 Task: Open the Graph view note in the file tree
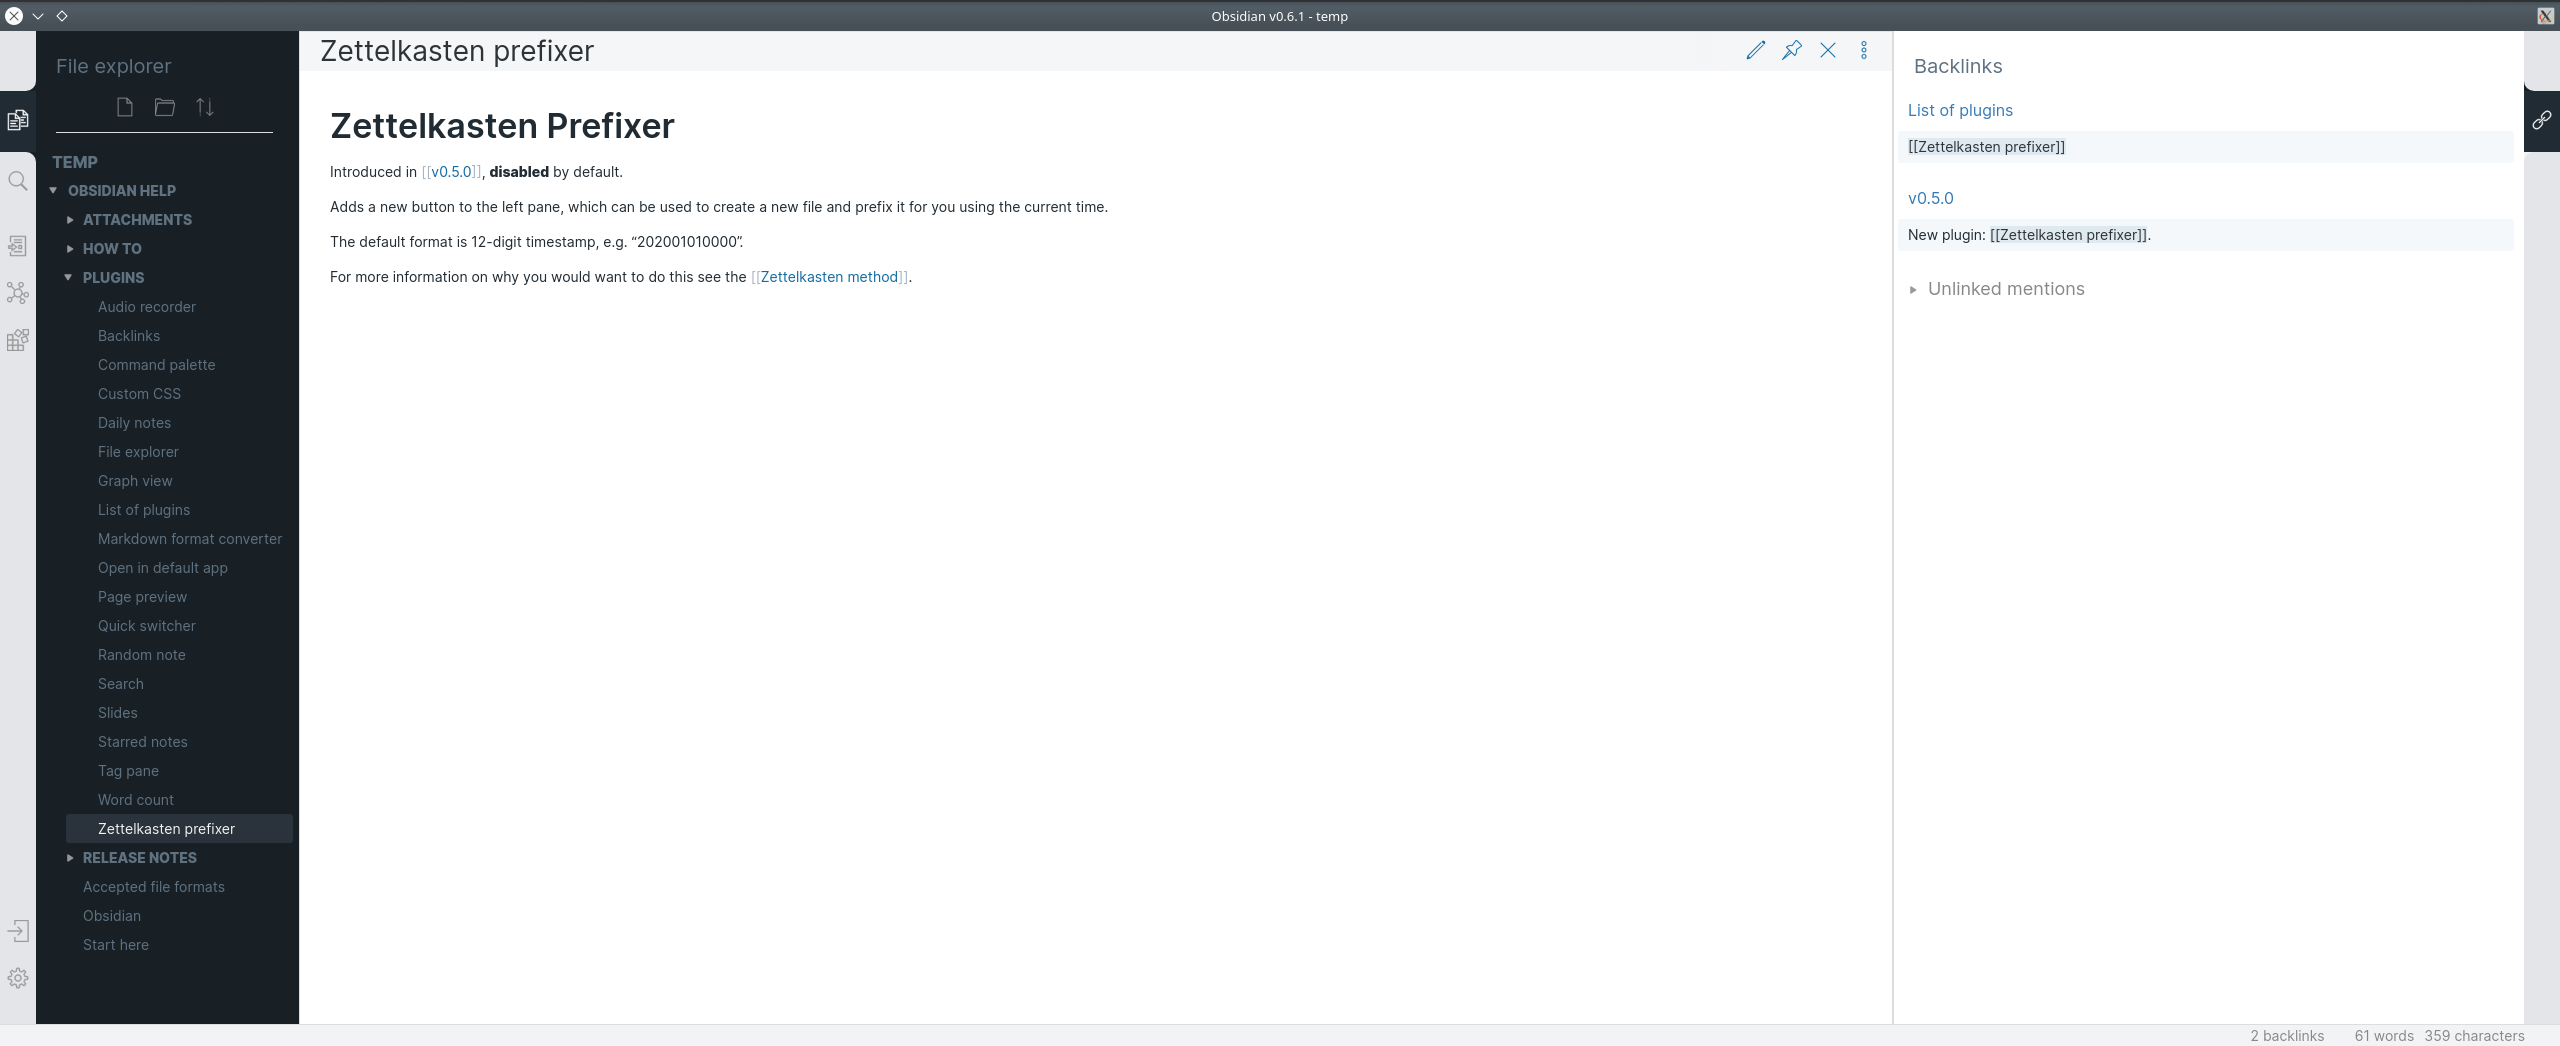click(x=135, y=481)
